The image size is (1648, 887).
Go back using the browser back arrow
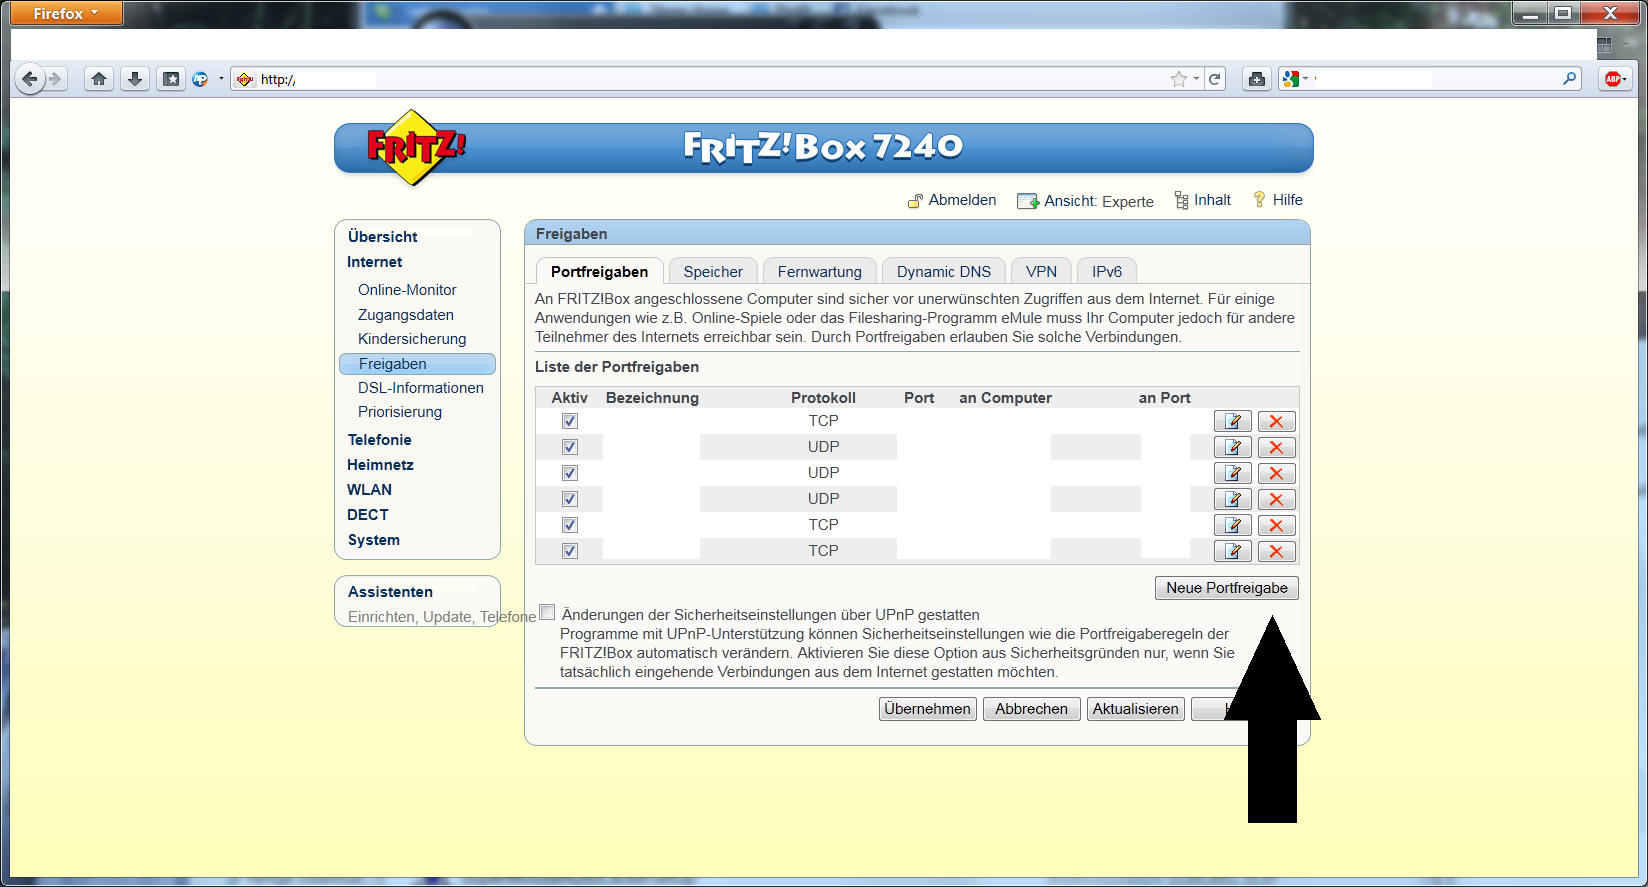(30, 79)
